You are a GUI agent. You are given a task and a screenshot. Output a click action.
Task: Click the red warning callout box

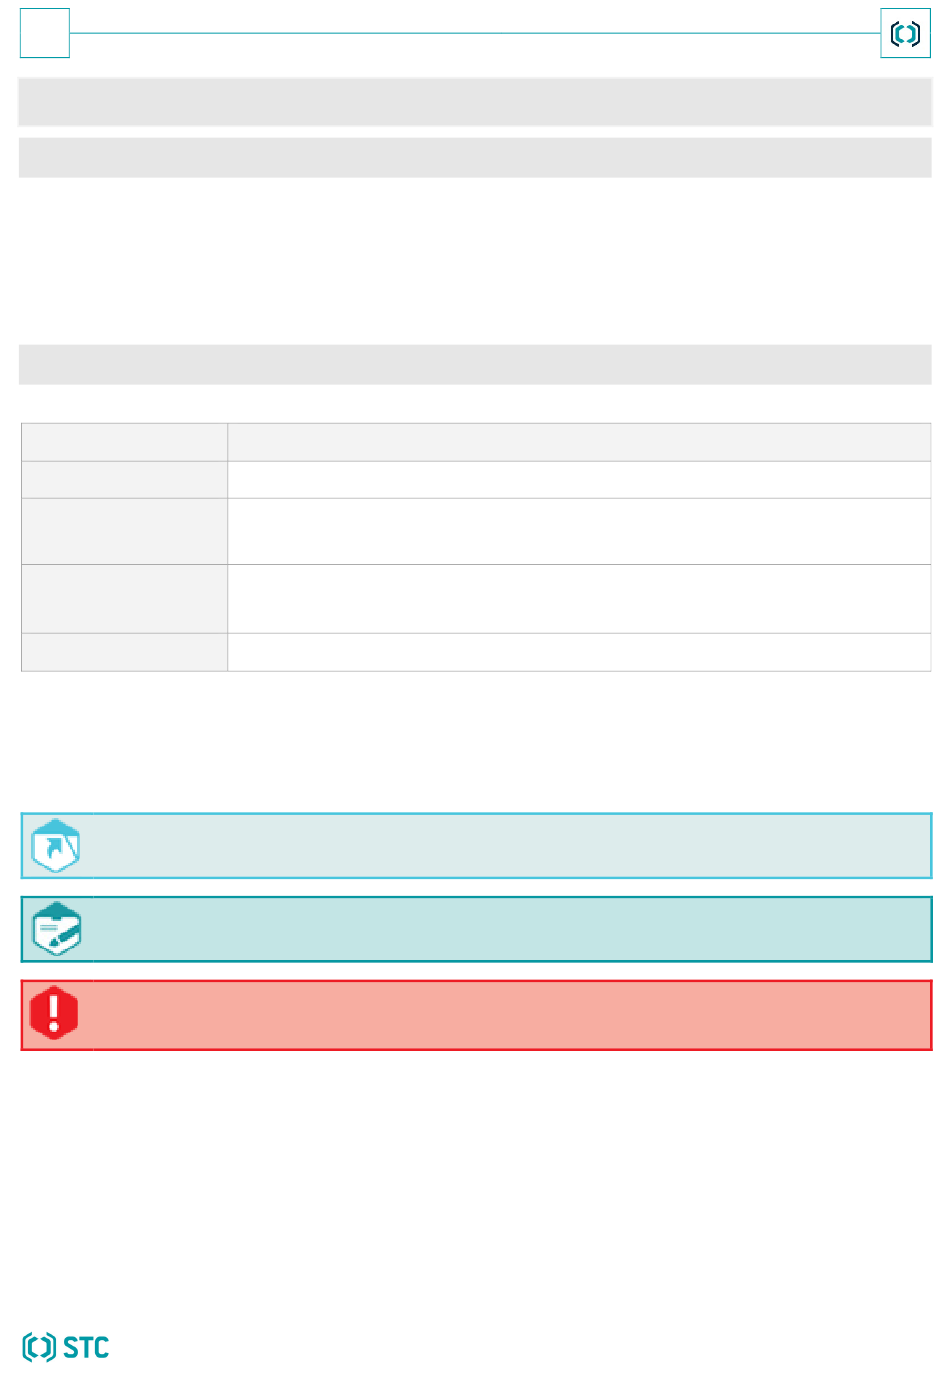point(476,1015)
